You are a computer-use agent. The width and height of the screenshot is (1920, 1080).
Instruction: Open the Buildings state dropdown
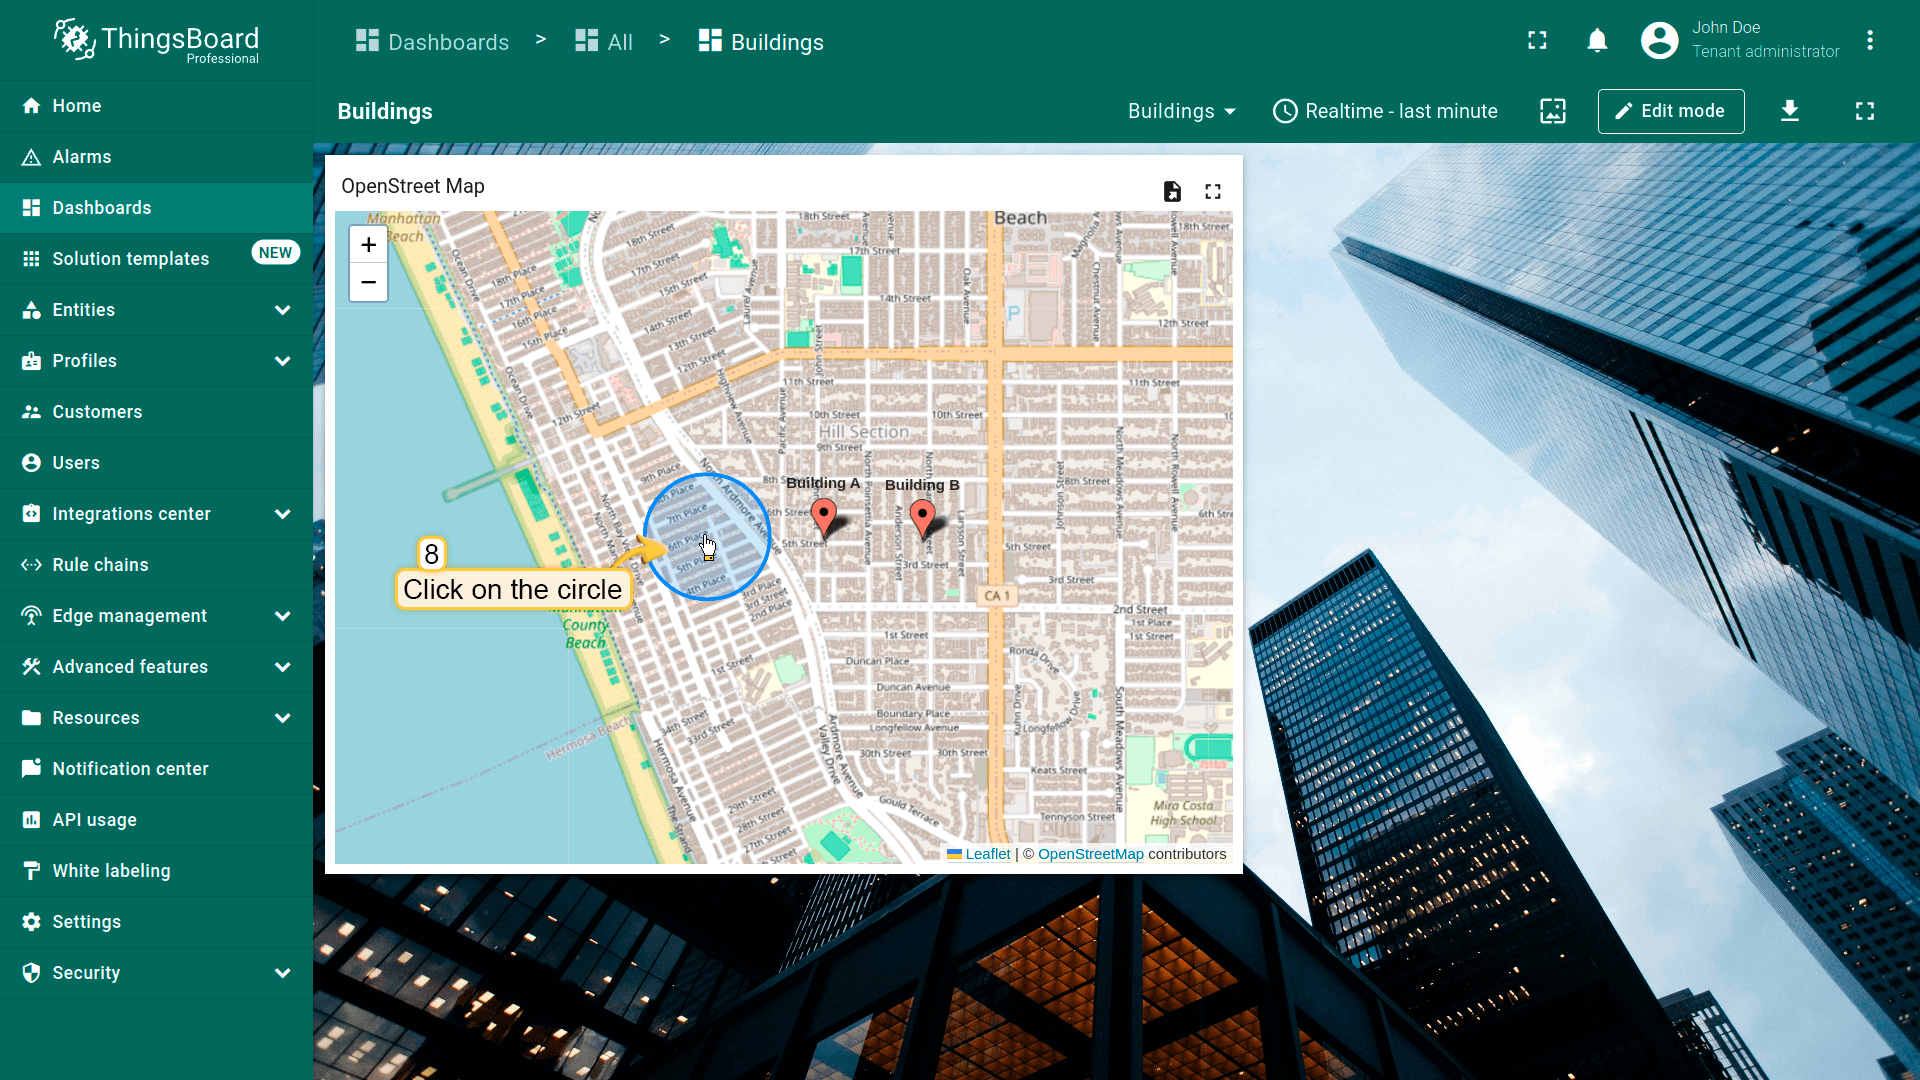click(x=1181, y=111)
